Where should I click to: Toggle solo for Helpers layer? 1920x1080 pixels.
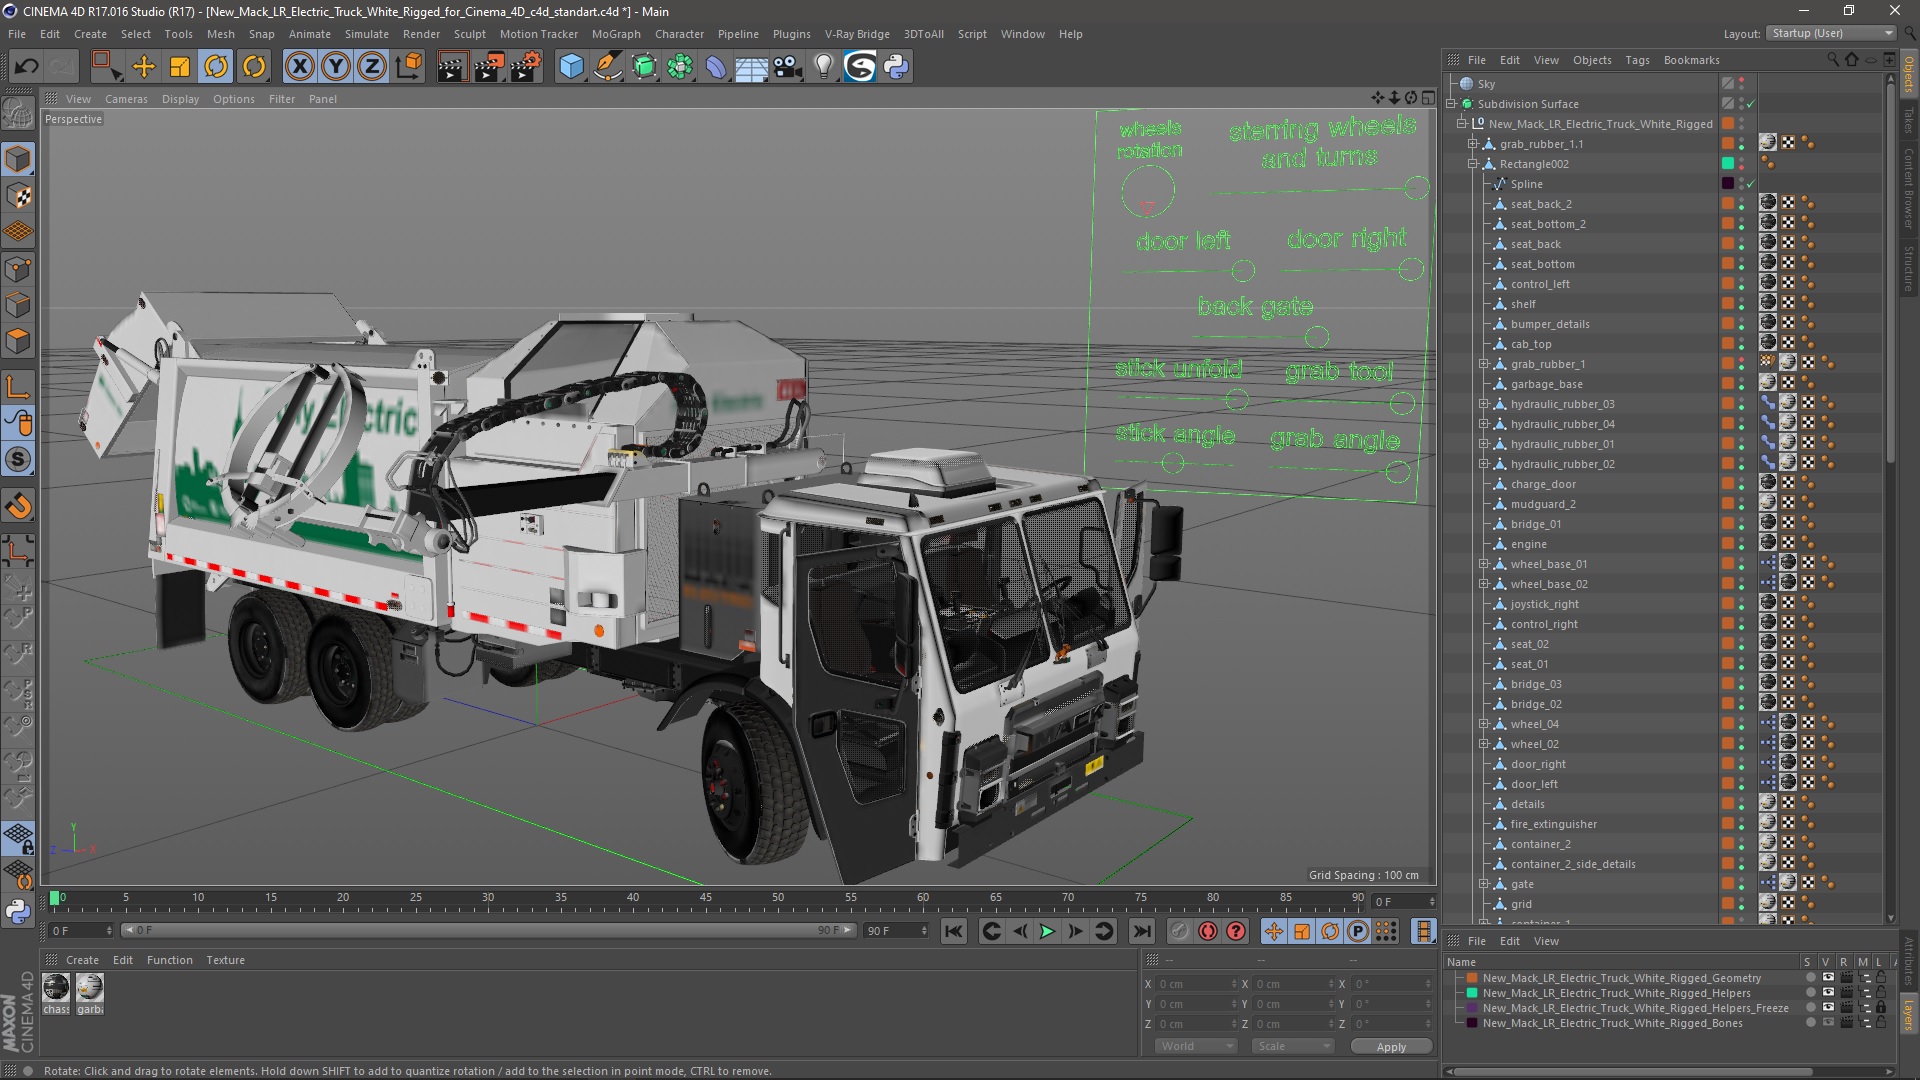(1810, 993)
